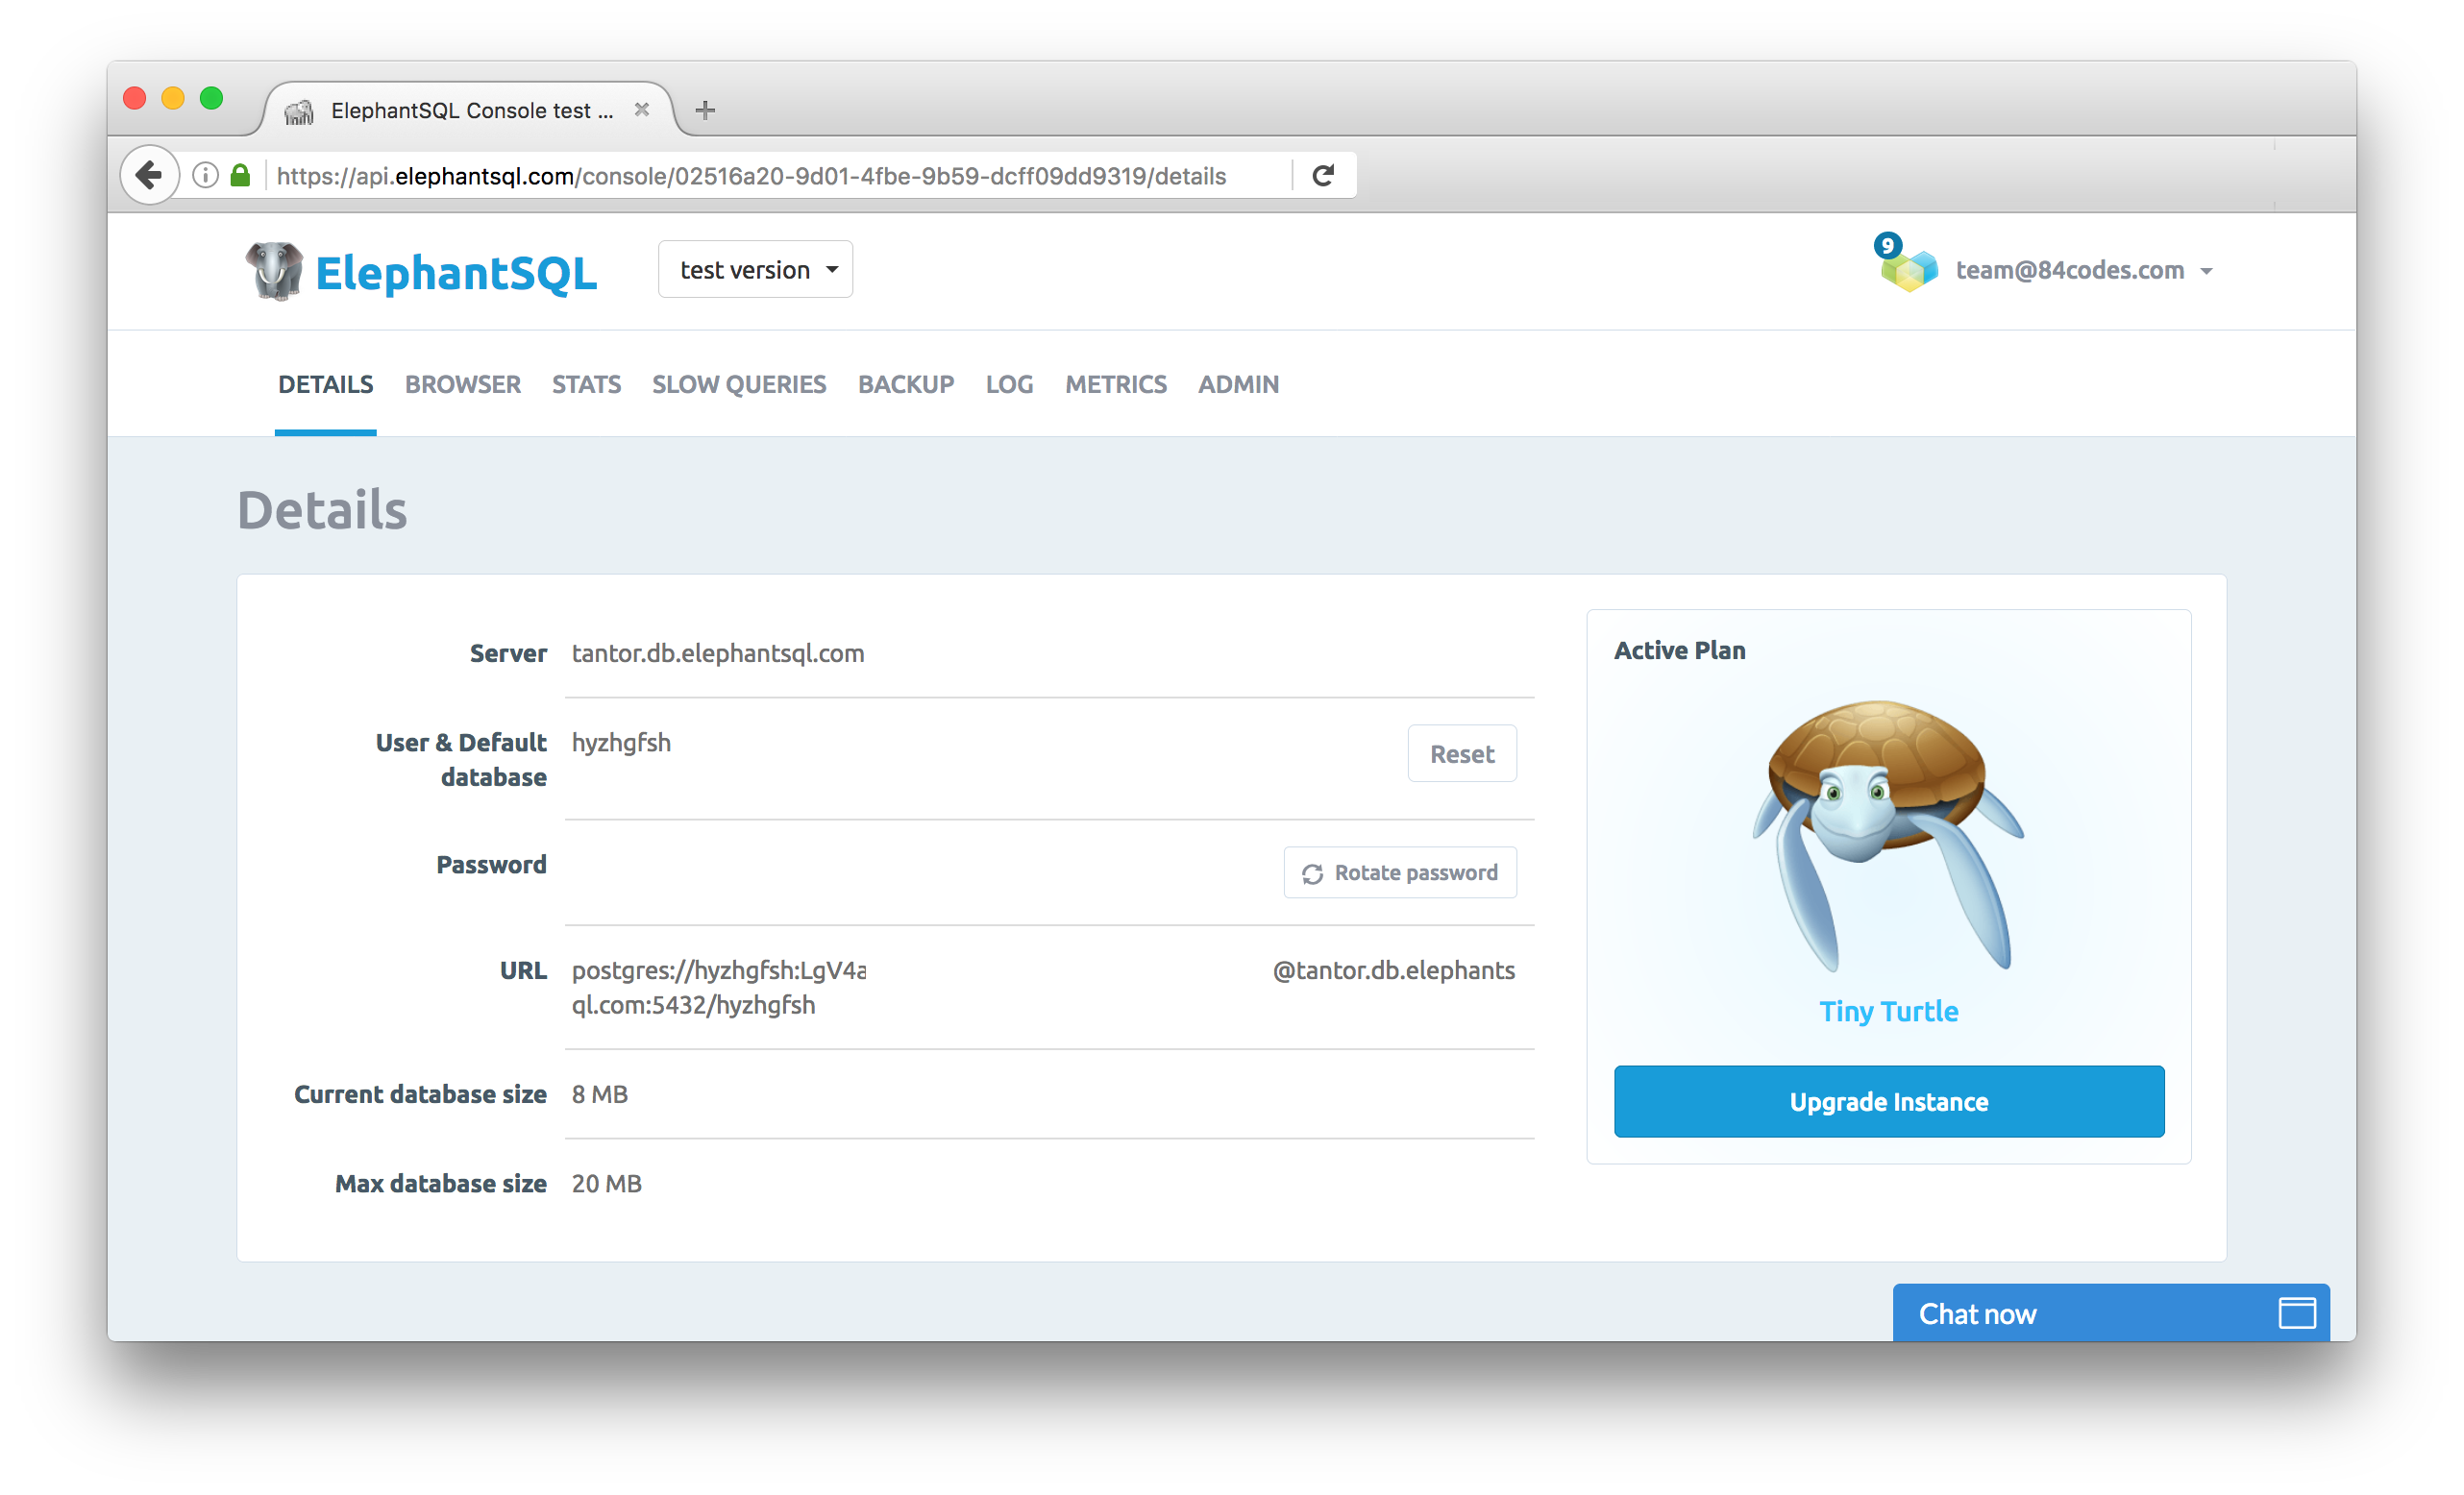The height and width of the screenshot is (1495, 2464).
Task: Click the Upgrade Instance button
Action: tap(1887, 1101)
